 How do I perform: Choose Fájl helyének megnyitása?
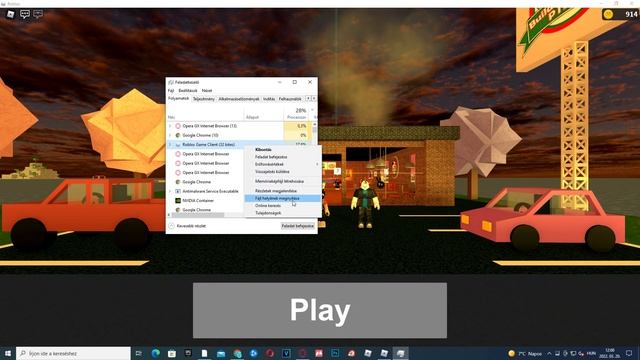[282, 198]
